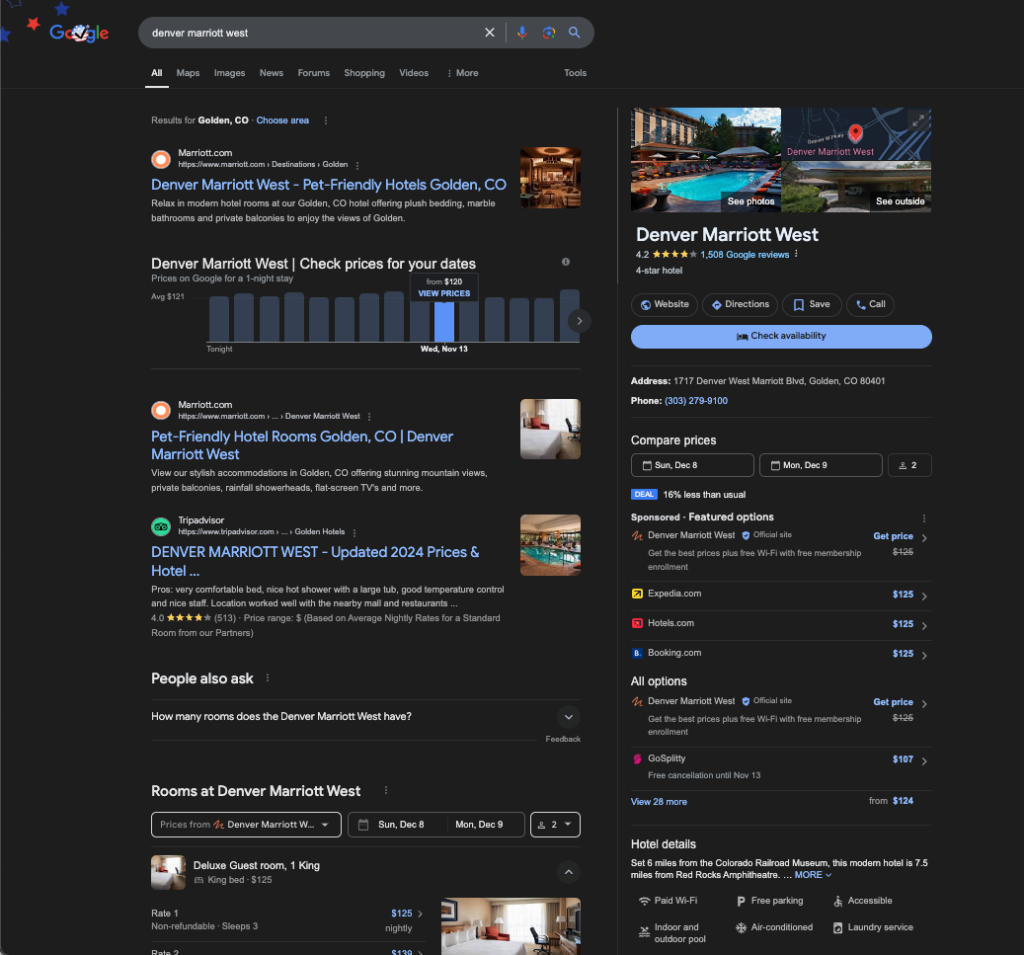Click Check availability button
The width and height of the screenshot is (1024, 955).
point(781,336)
